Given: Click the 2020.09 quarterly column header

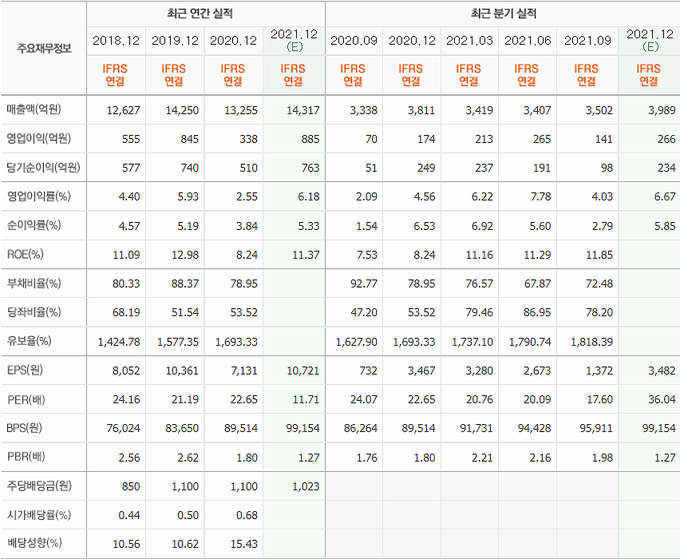Looking at the screenshot, I should pos(353,41).
